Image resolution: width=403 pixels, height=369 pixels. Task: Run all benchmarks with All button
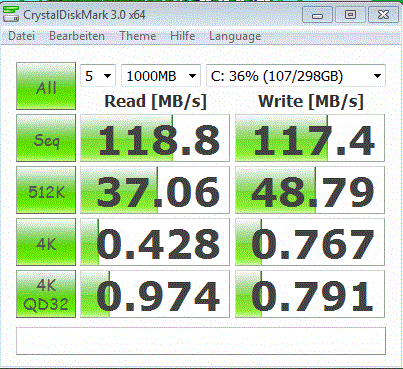click(x=46, y=86)
